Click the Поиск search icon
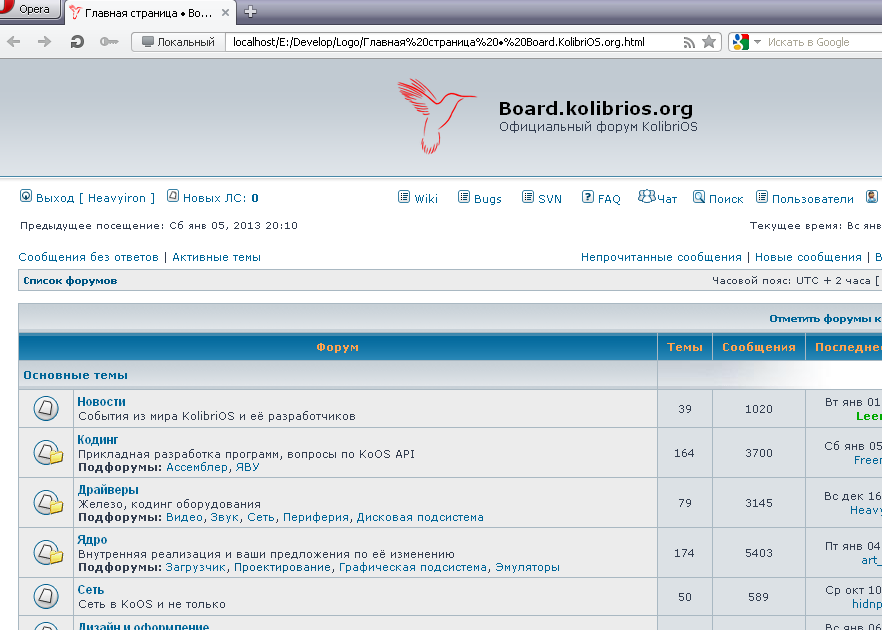 click(x=699, y=197)
